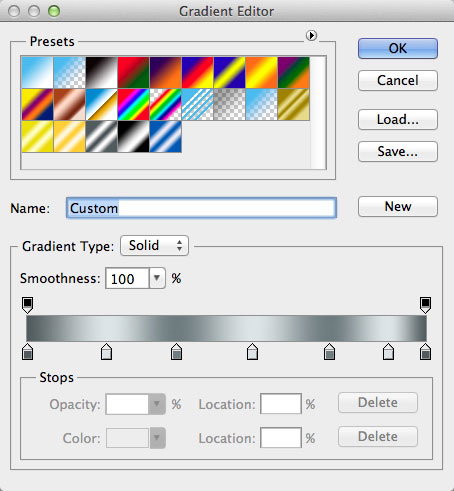Click the OK button
This screenshot has height=491, width=454.
tap(398, 48)
